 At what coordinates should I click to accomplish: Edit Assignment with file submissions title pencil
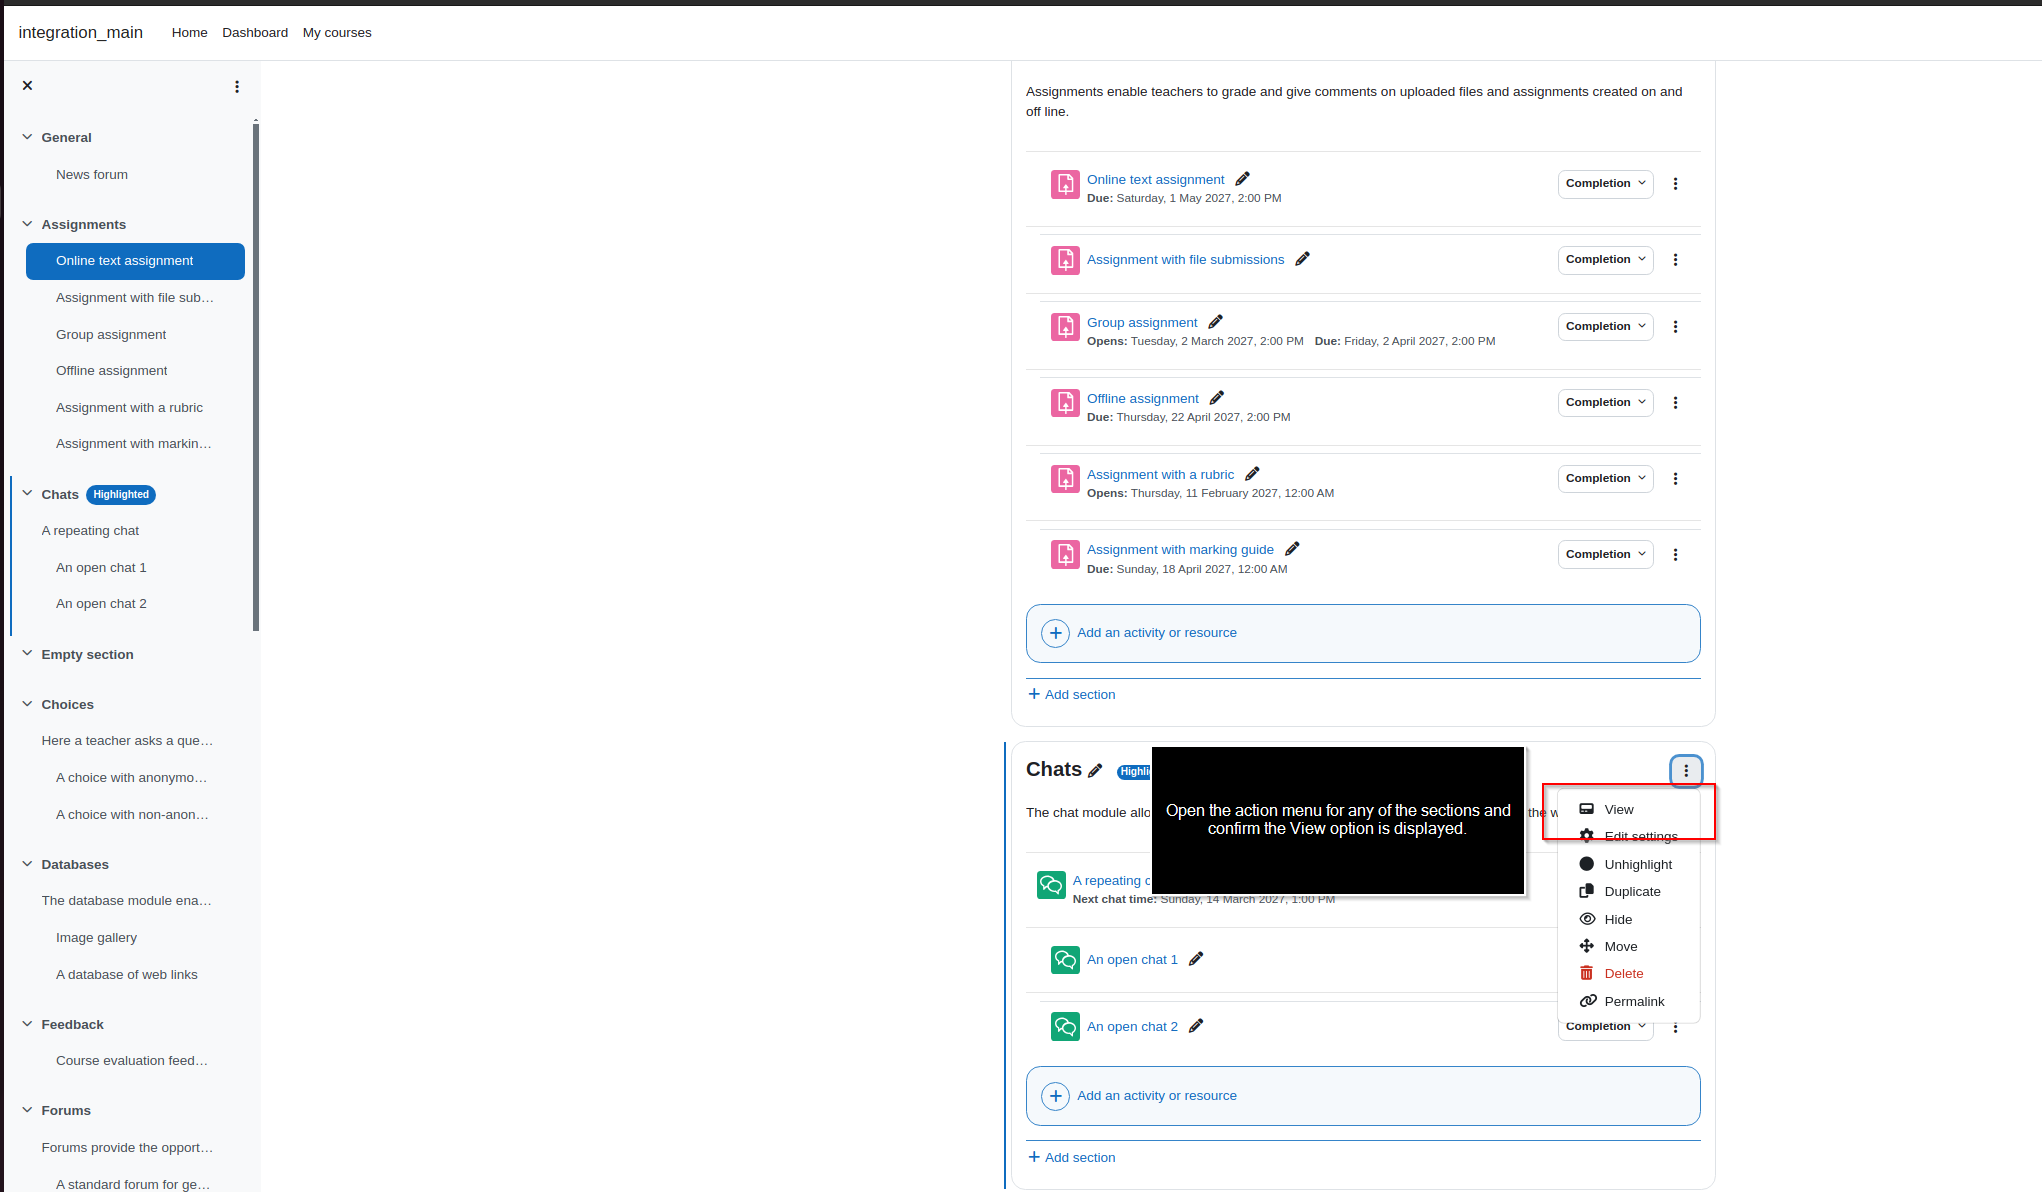point(1302,259)
